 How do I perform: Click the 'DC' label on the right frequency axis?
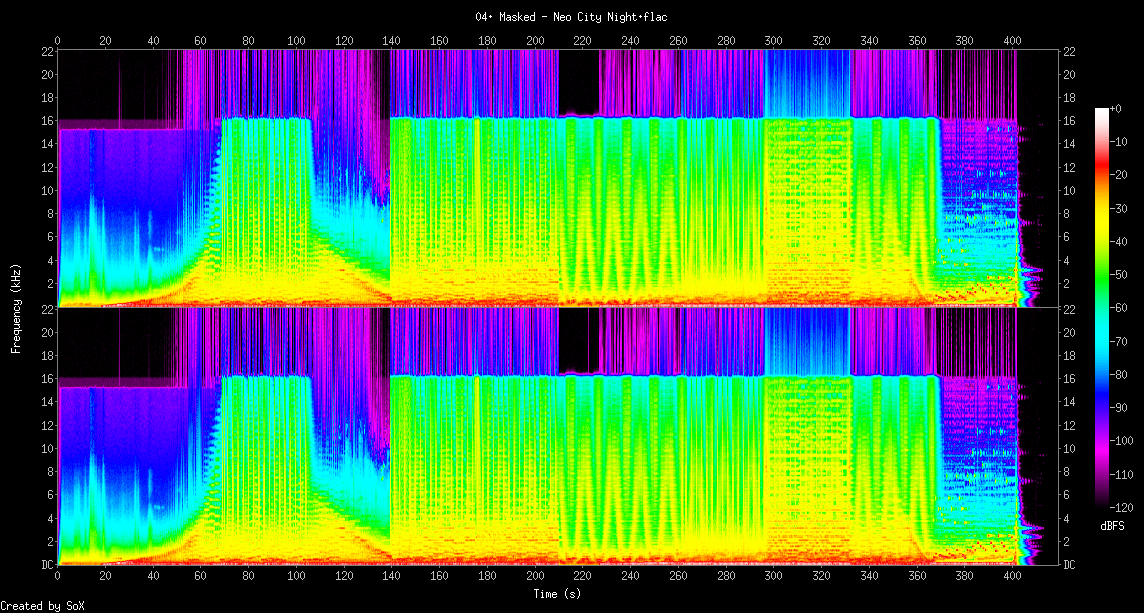click(1070, 564)
